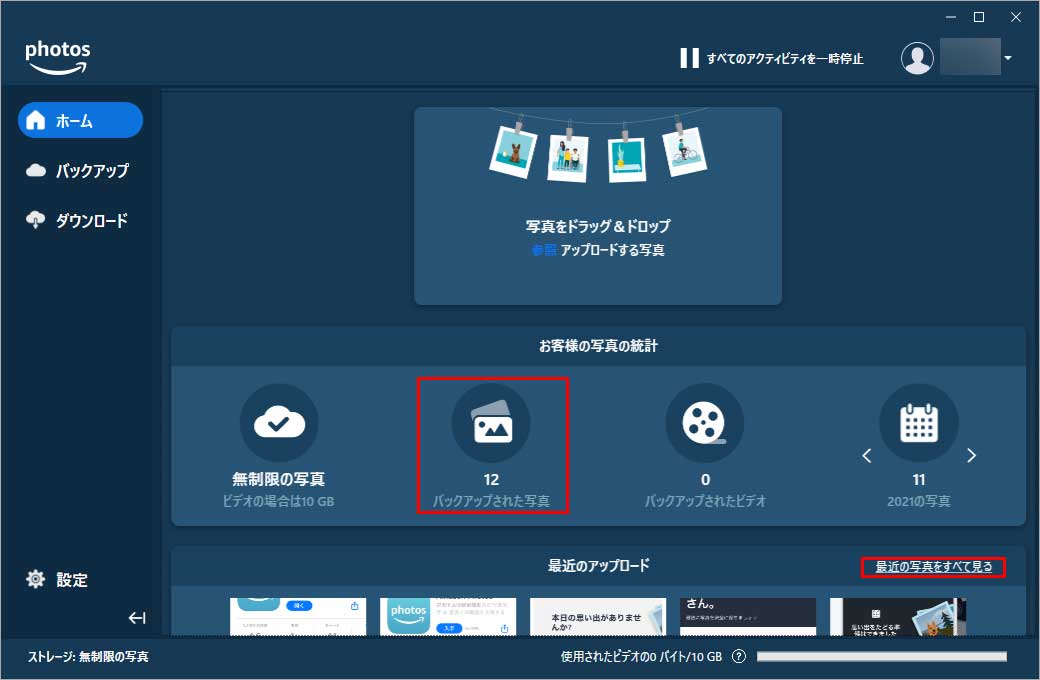Select the ホーム sidebar item
This screenshot has width=1040, height=680.
point(80,121)
